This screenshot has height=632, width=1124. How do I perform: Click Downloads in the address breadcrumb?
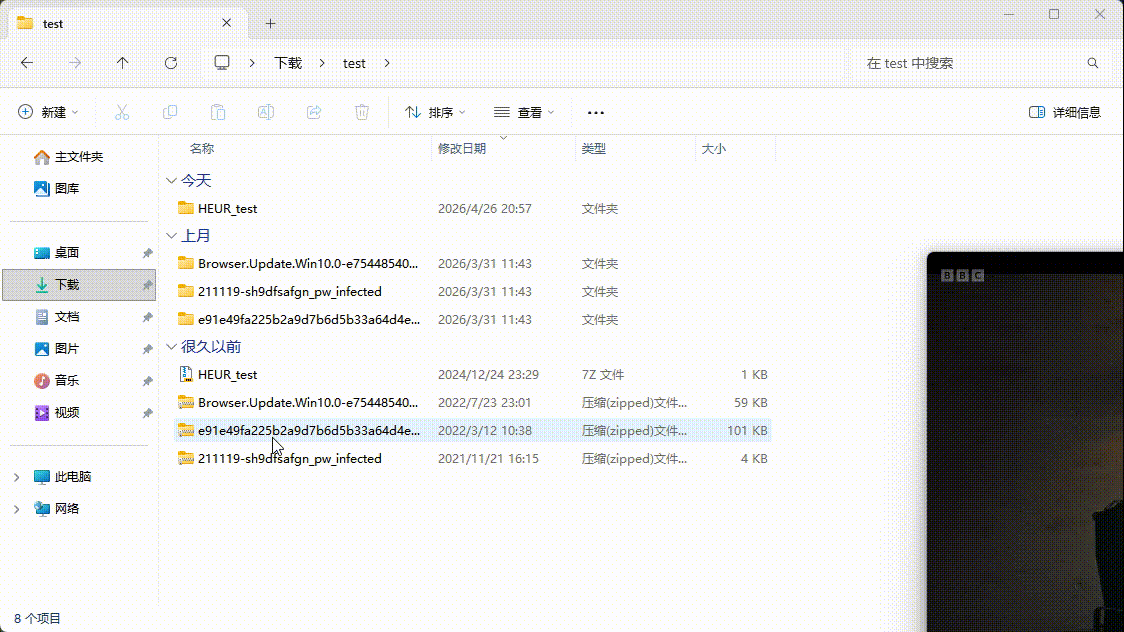[x=288, y=63]
